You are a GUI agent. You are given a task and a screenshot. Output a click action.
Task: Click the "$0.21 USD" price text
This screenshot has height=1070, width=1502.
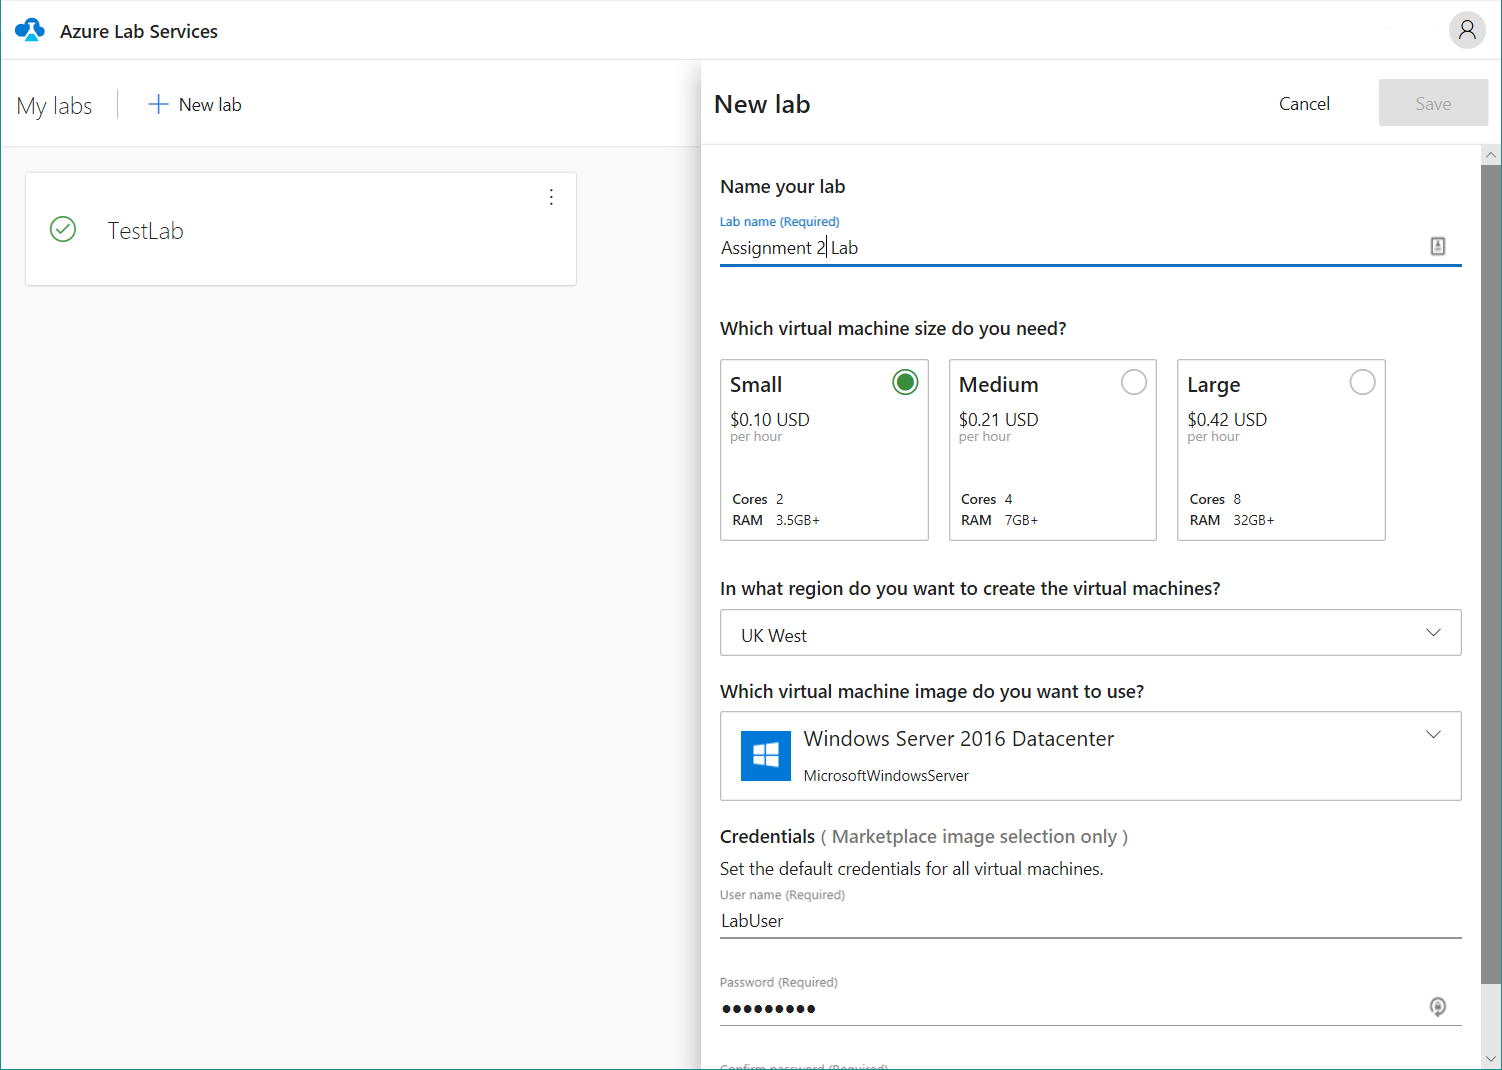[x=998, y=419]
